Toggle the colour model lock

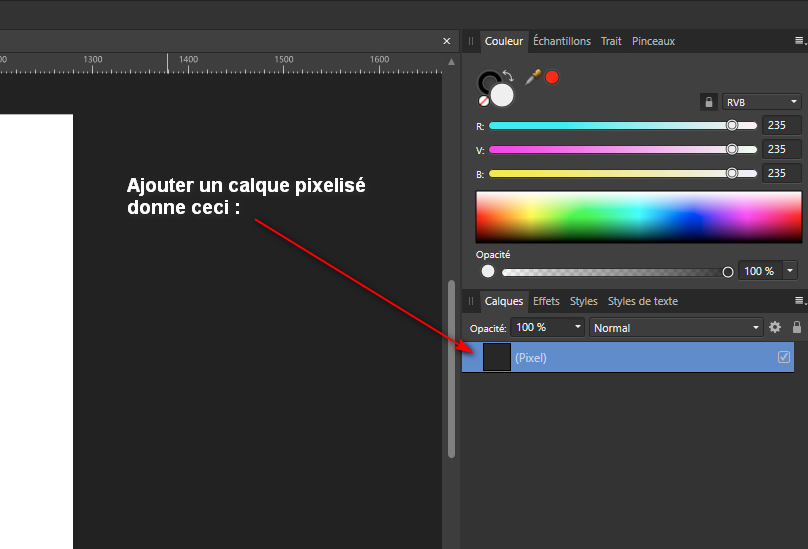[x=709, y=102]
